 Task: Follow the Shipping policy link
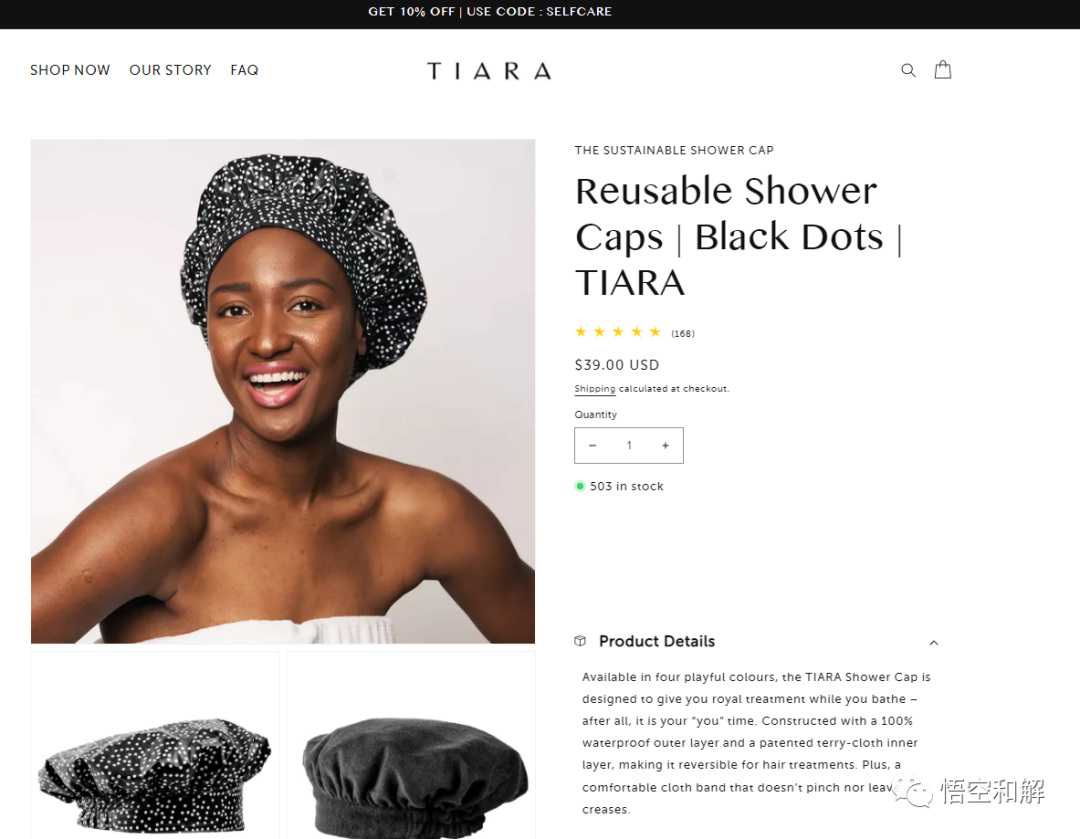[595, 389]
